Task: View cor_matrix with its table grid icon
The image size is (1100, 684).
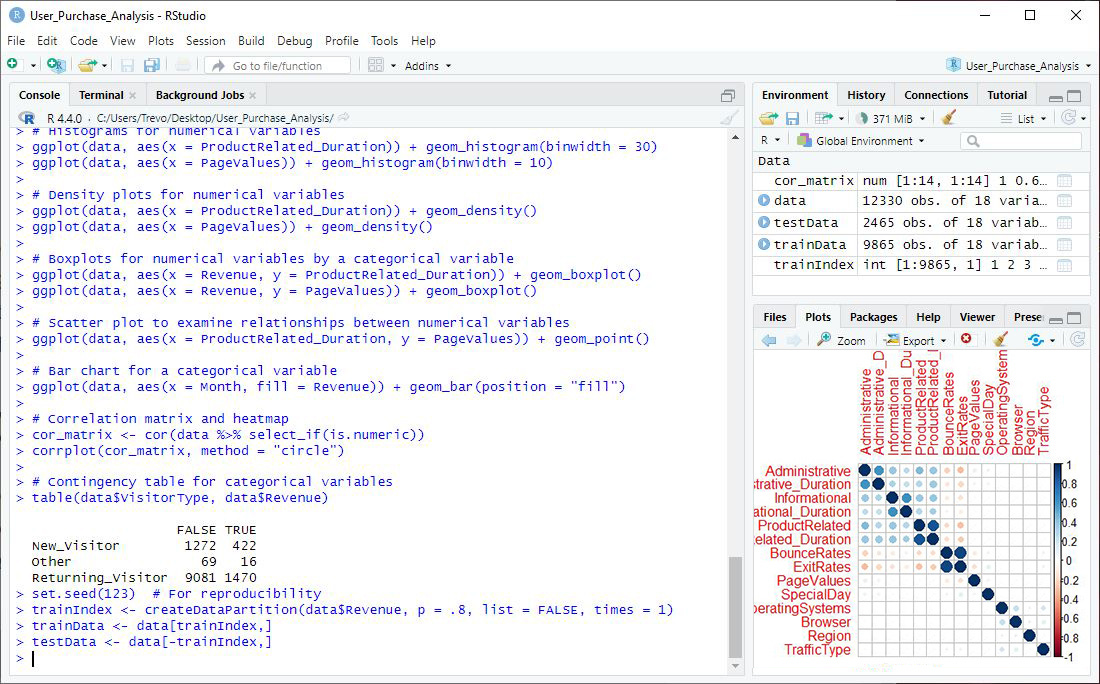Action: 1064,181
